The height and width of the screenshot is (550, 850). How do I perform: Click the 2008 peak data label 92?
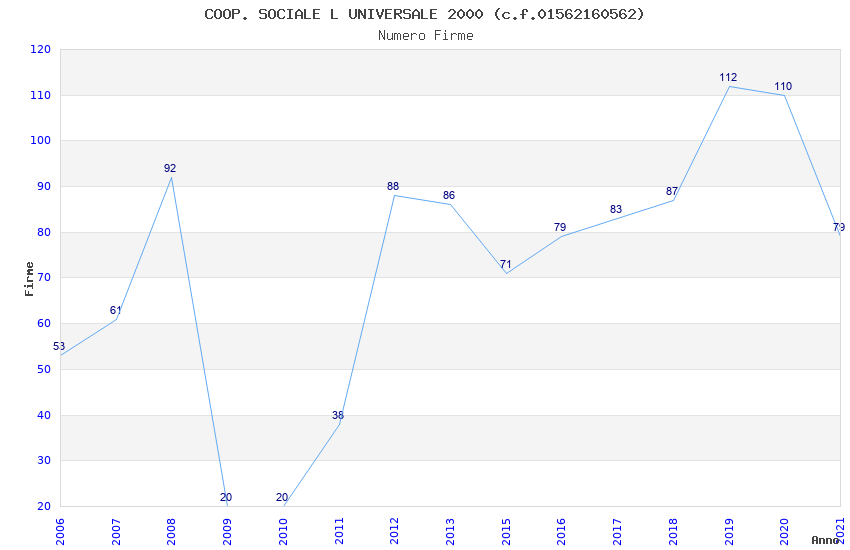(170, 169)
